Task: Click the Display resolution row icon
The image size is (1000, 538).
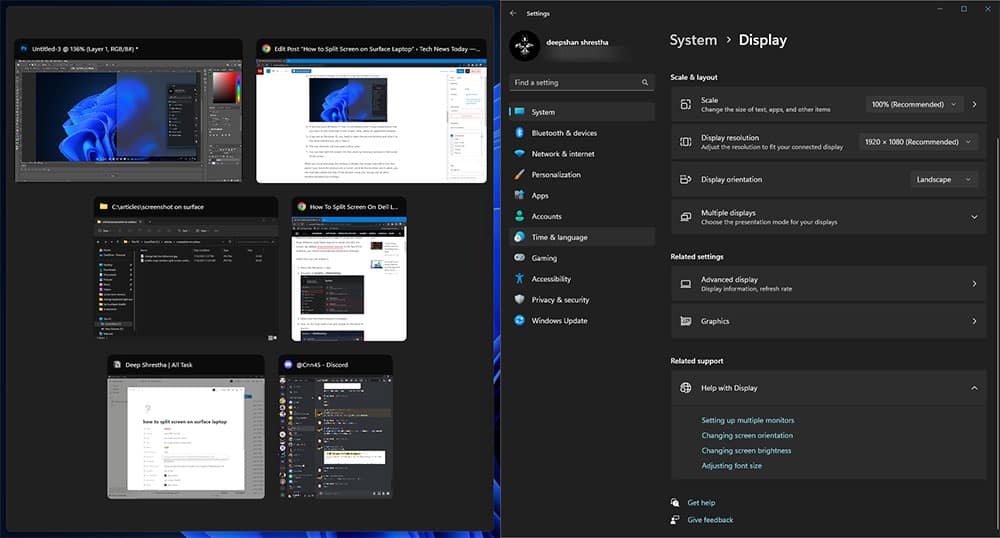Action: [x=686, y=142]
